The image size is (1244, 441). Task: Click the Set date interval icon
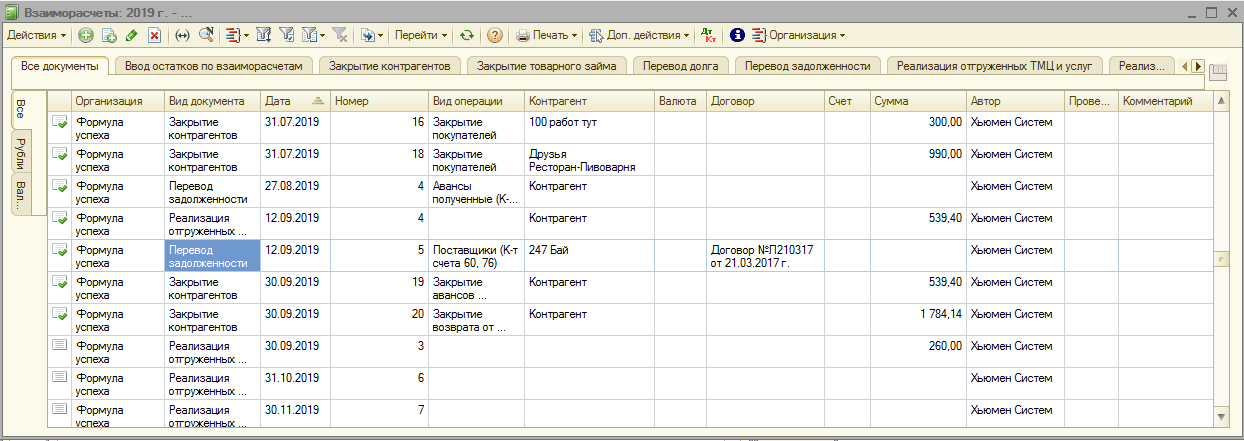click(x=182, y=35)
